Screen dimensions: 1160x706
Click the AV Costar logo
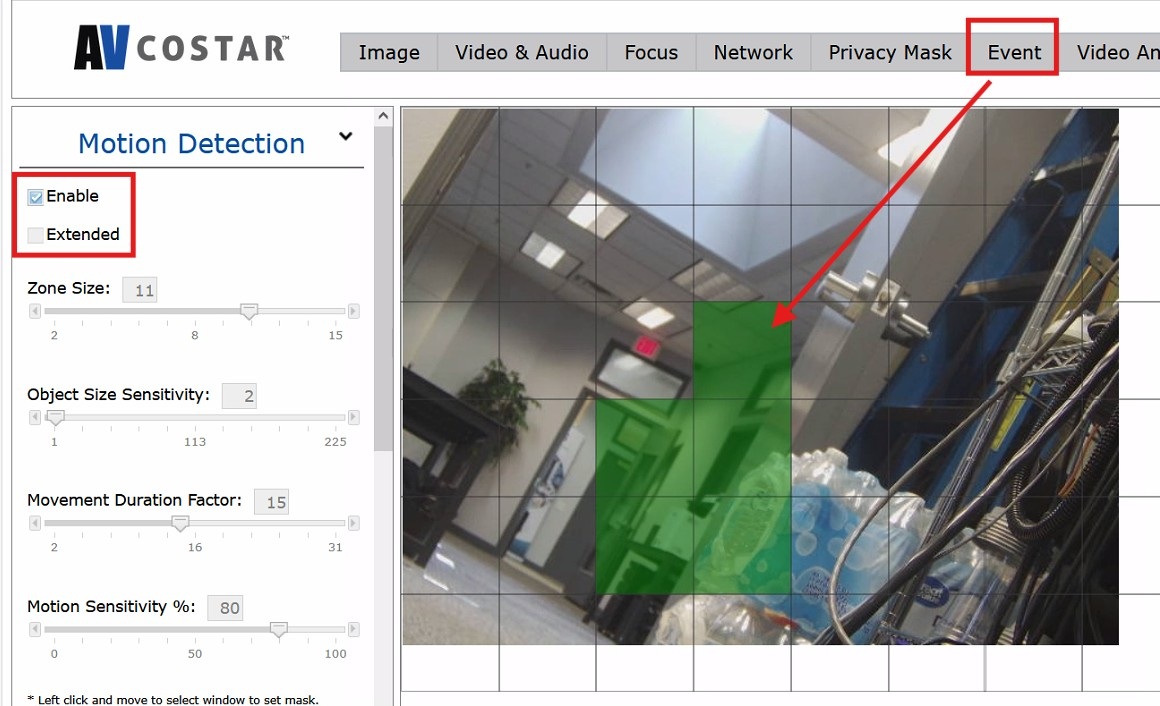coord(181,47)
